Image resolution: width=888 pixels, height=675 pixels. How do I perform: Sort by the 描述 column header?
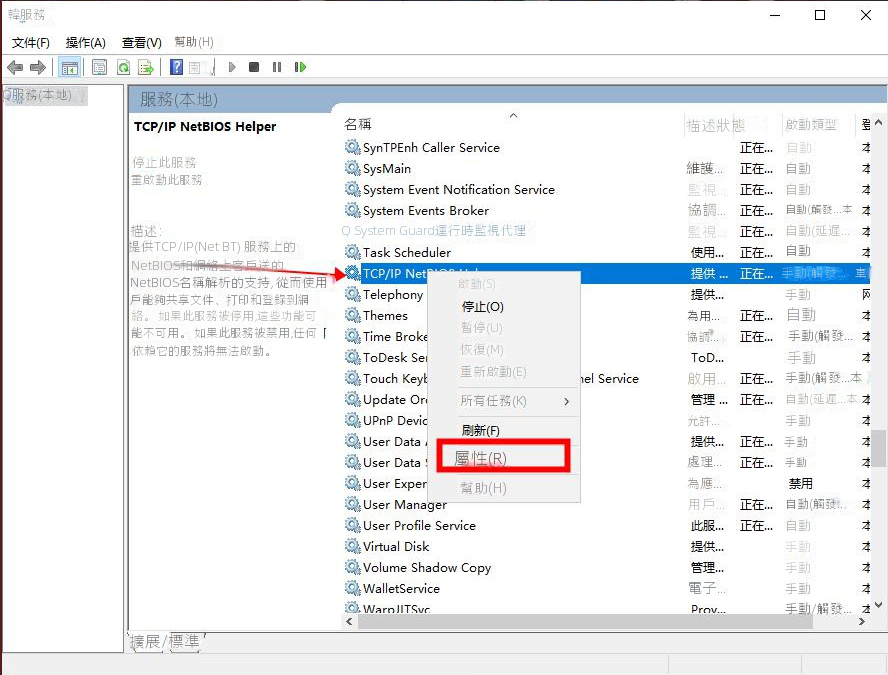701,125
